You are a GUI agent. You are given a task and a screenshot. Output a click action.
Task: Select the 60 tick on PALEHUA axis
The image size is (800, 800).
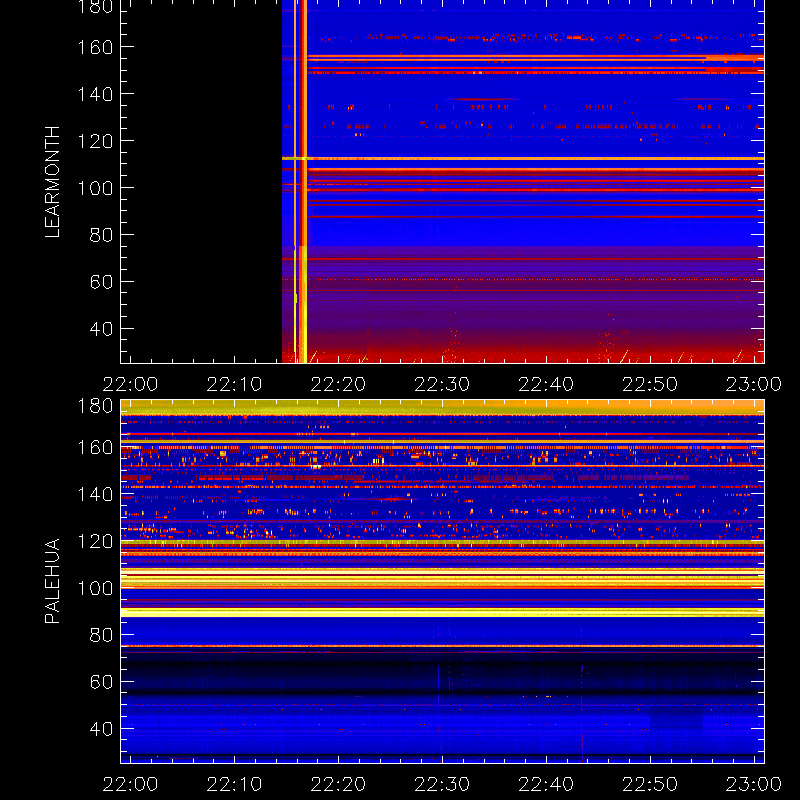[101, 682]
